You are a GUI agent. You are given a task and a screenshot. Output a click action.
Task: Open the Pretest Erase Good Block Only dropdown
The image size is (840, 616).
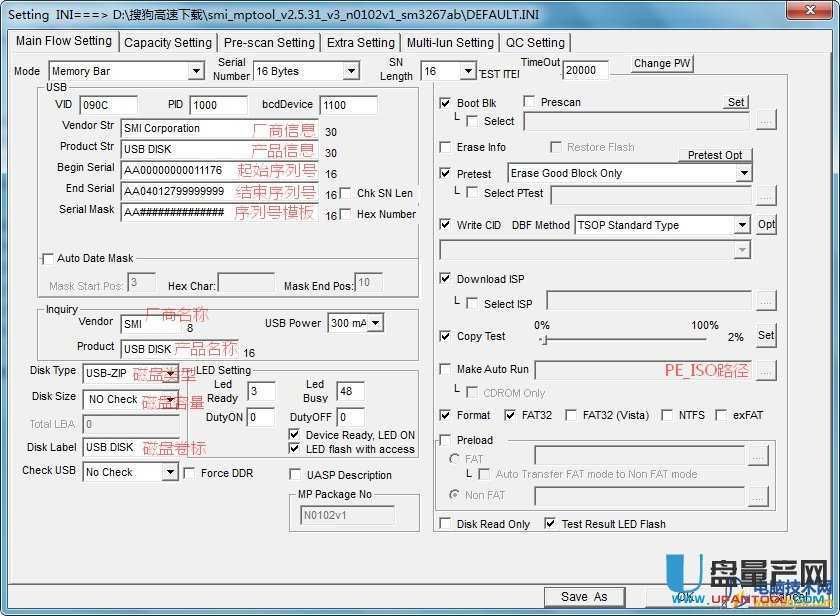coord(743,173)
